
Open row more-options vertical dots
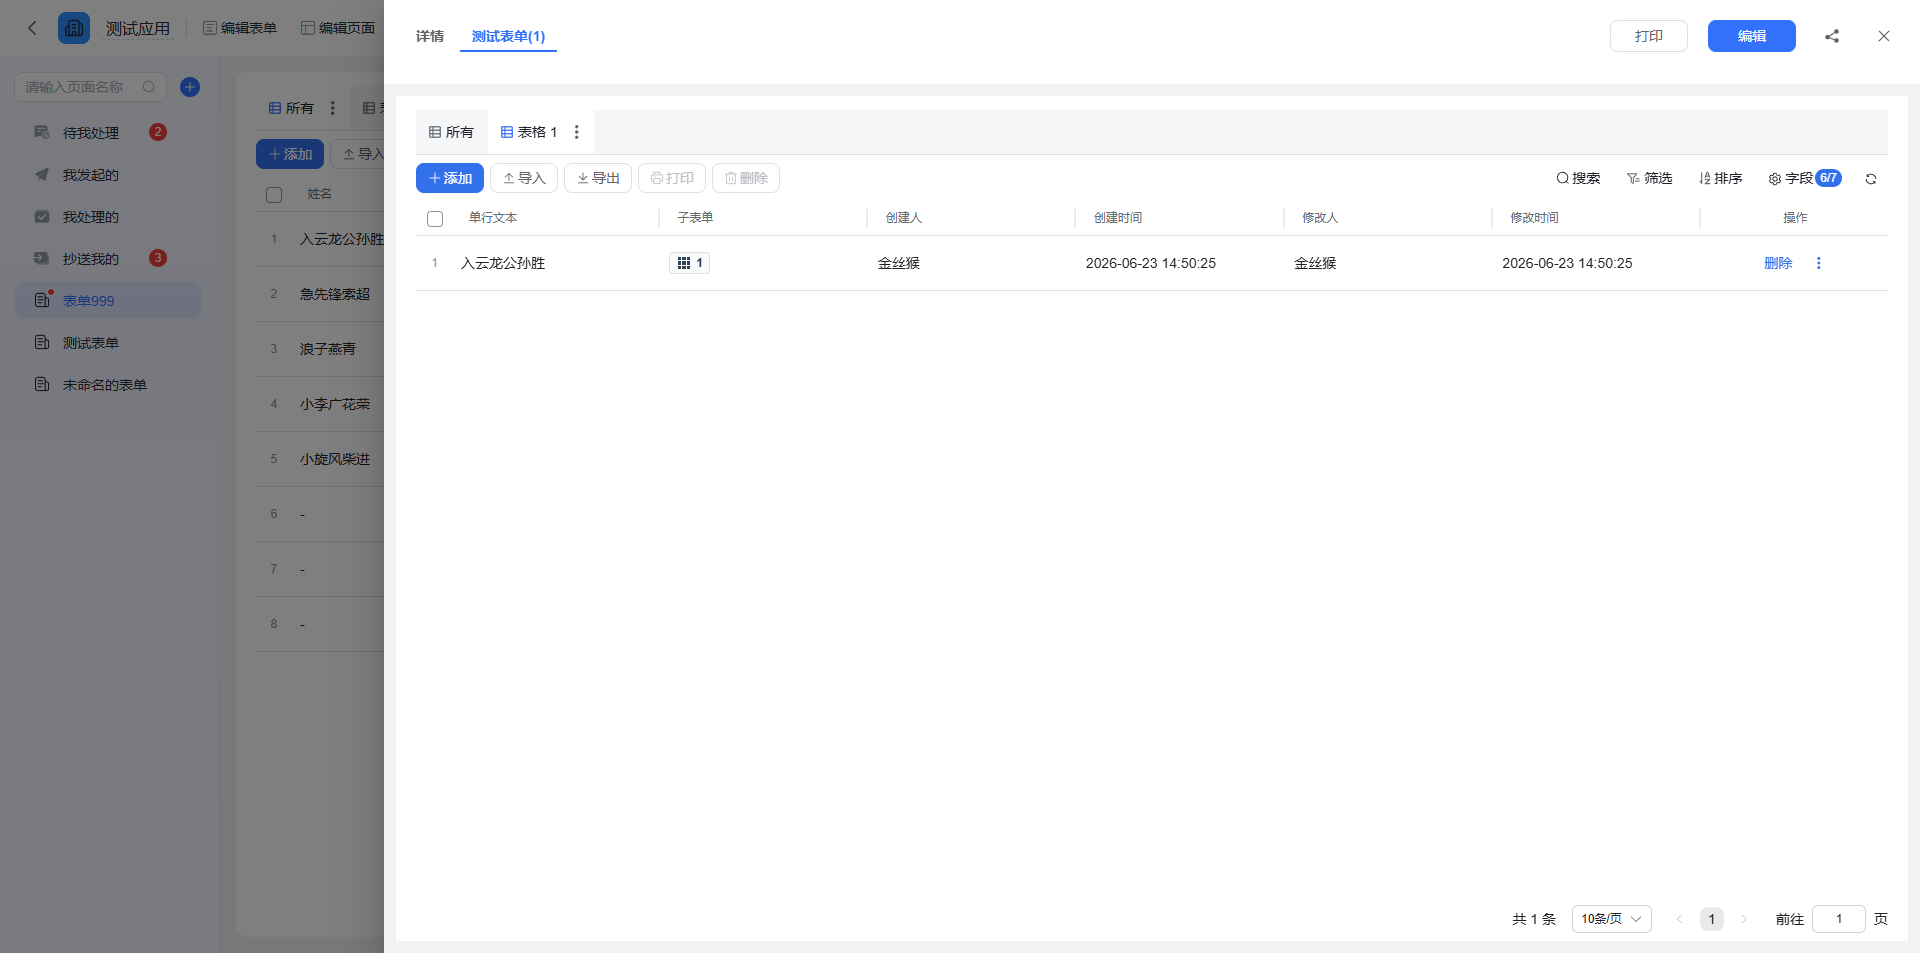(1818, 263)
